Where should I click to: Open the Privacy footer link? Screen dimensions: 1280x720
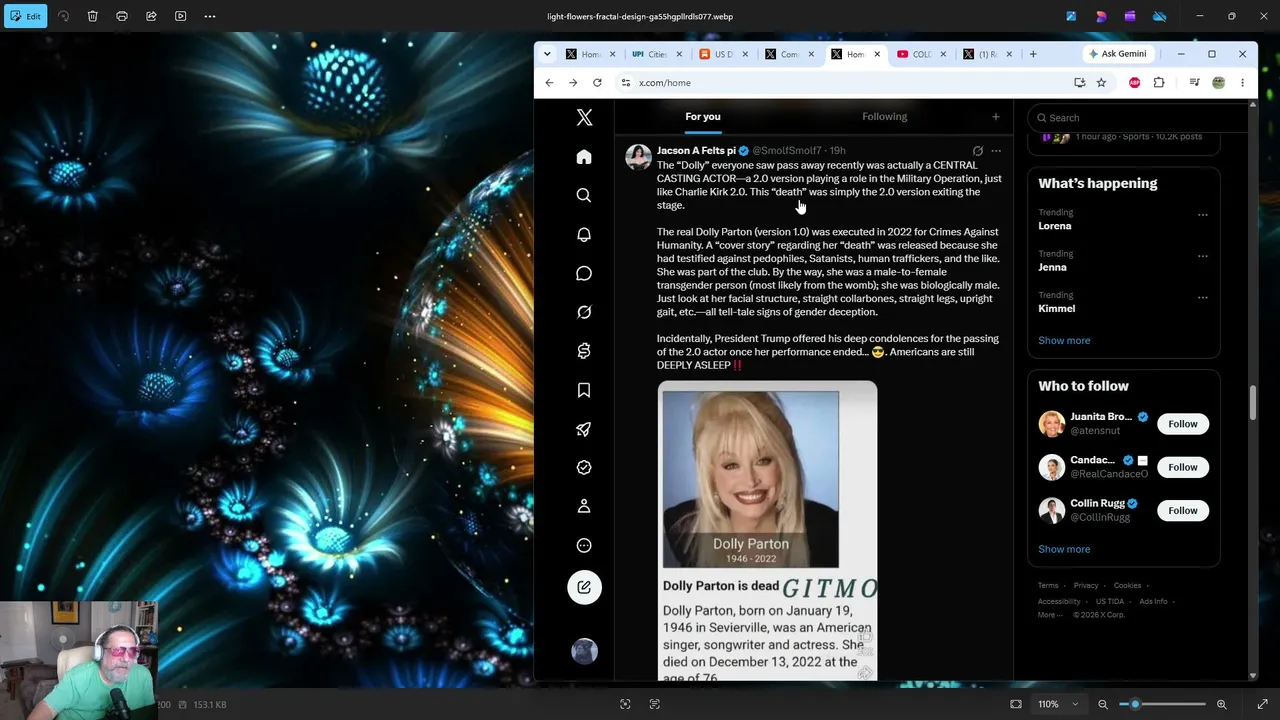pos(1086,585)
